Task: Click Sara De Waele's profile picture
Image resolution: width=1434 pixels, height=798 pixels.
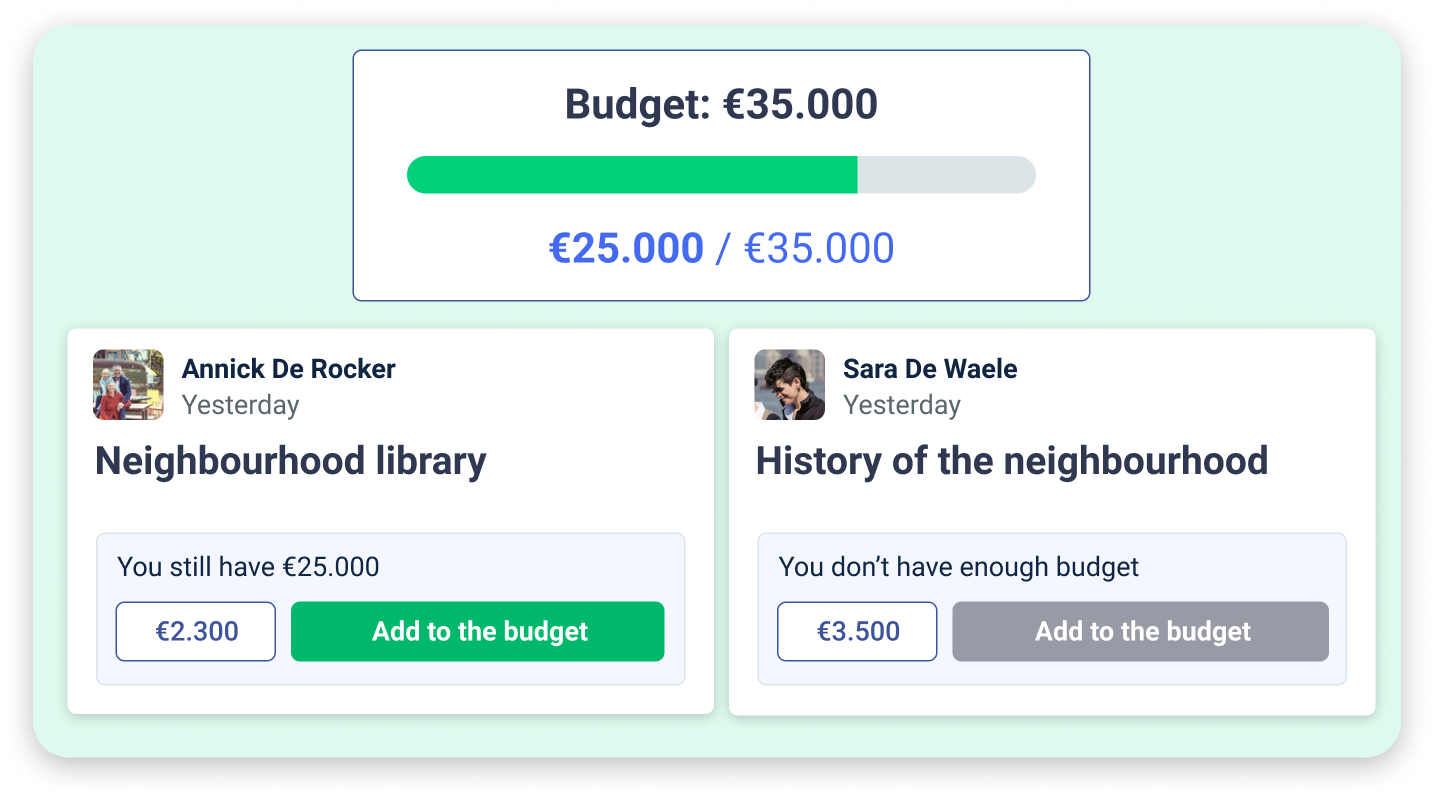Action: click(789, 385)
